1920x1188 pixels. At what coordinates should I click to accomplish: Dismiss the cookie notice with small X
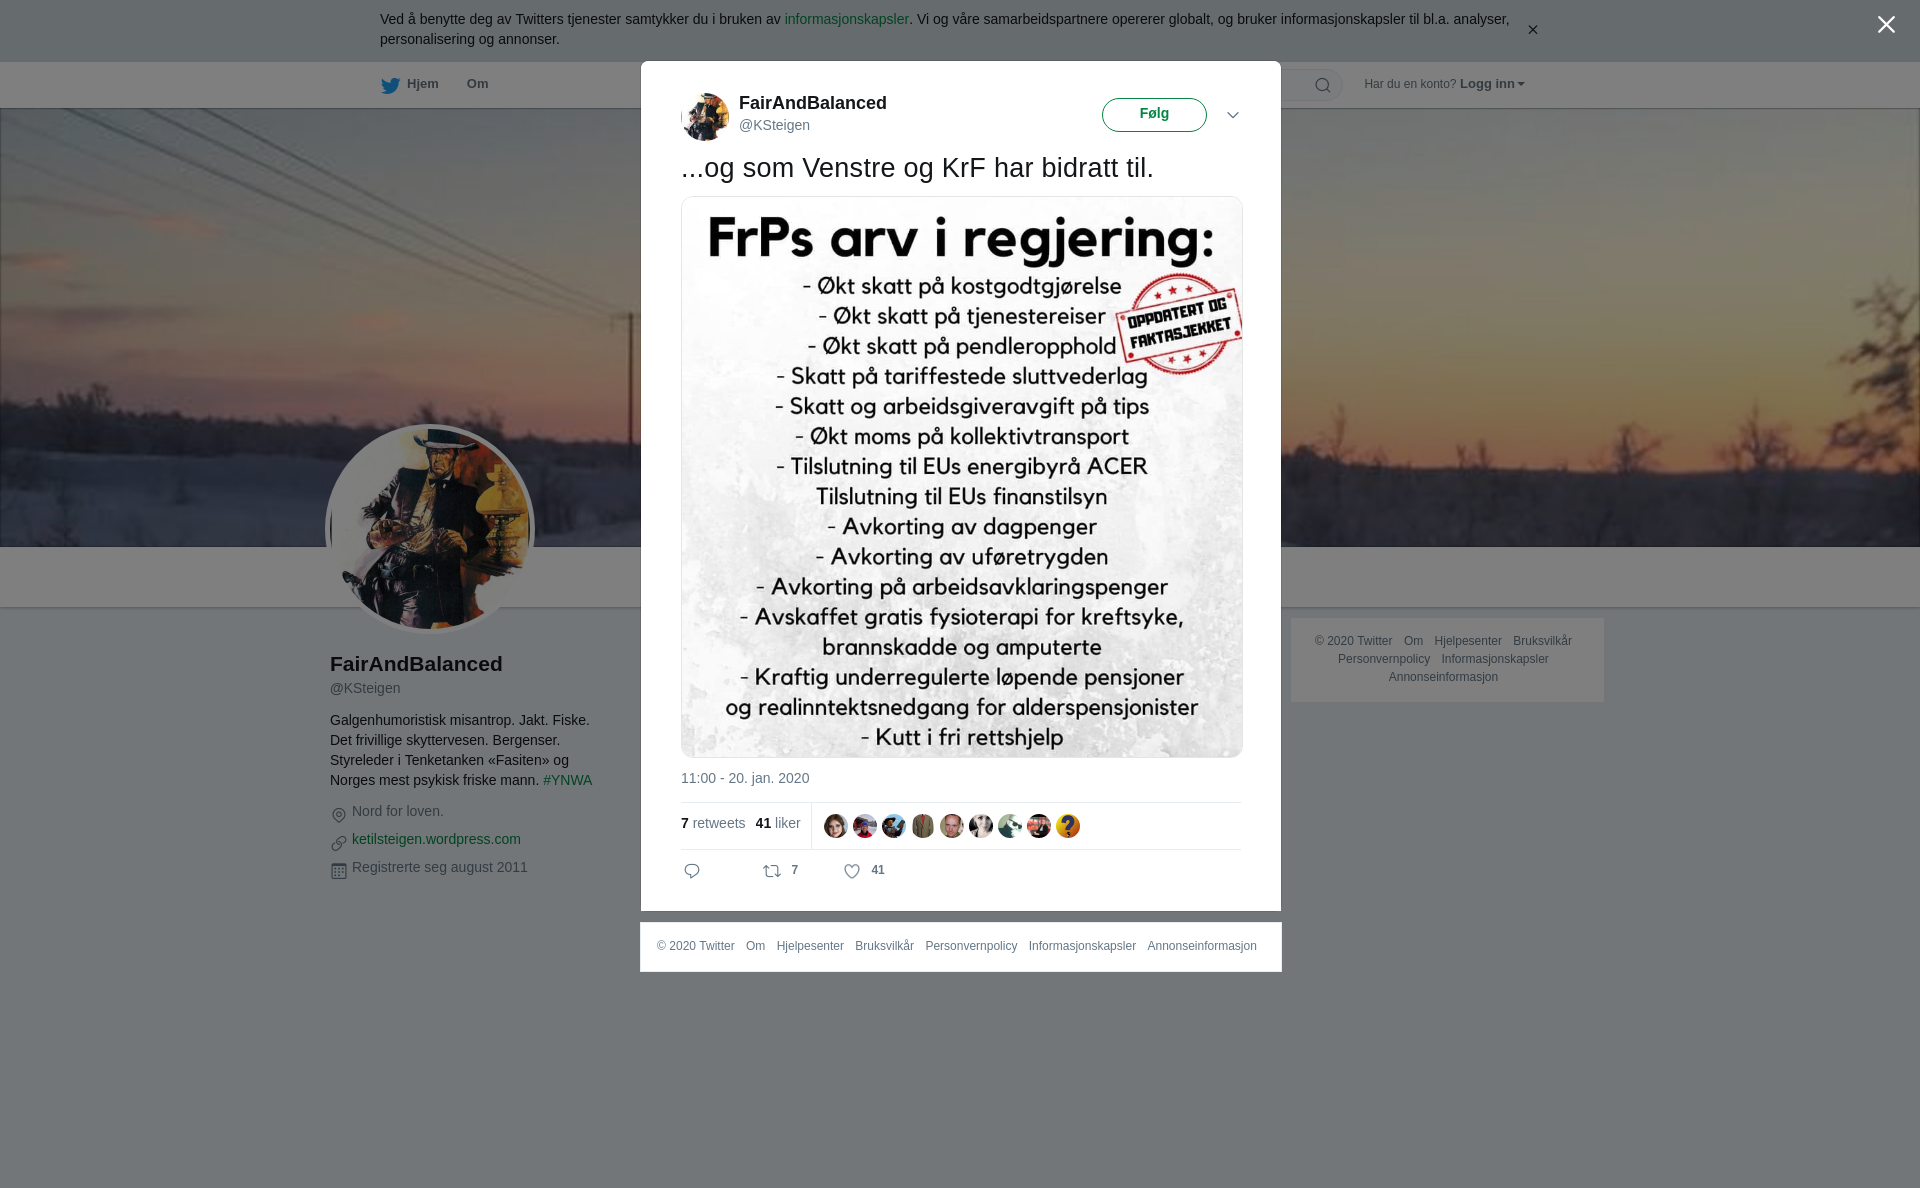pos(1532,30)
